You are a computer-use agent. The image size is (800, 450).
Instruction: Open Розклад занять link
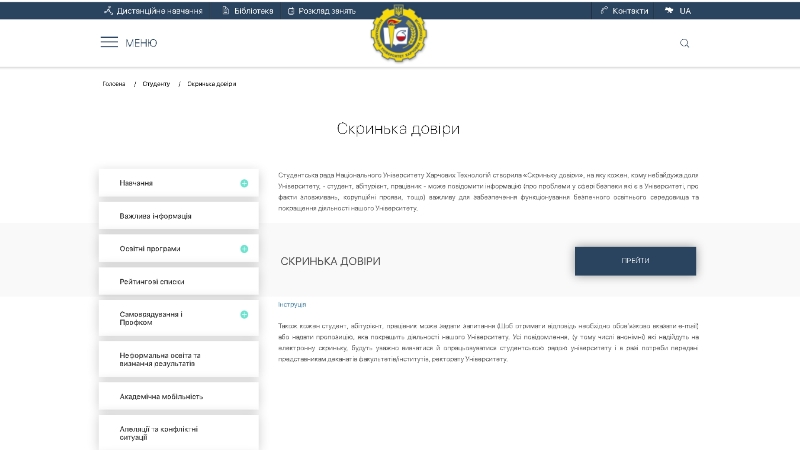coord(327,11)
